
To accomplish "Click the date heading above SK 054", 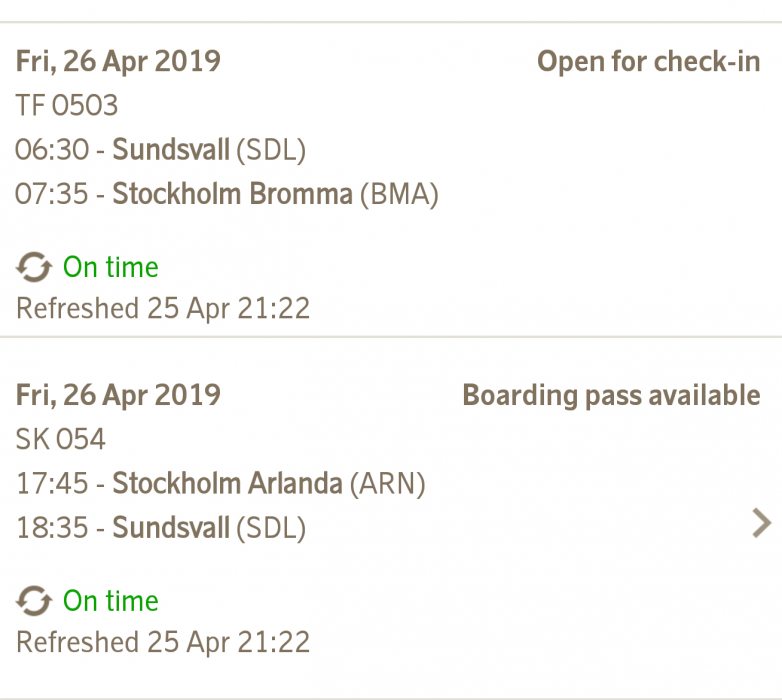I will (x=118, y=395).
